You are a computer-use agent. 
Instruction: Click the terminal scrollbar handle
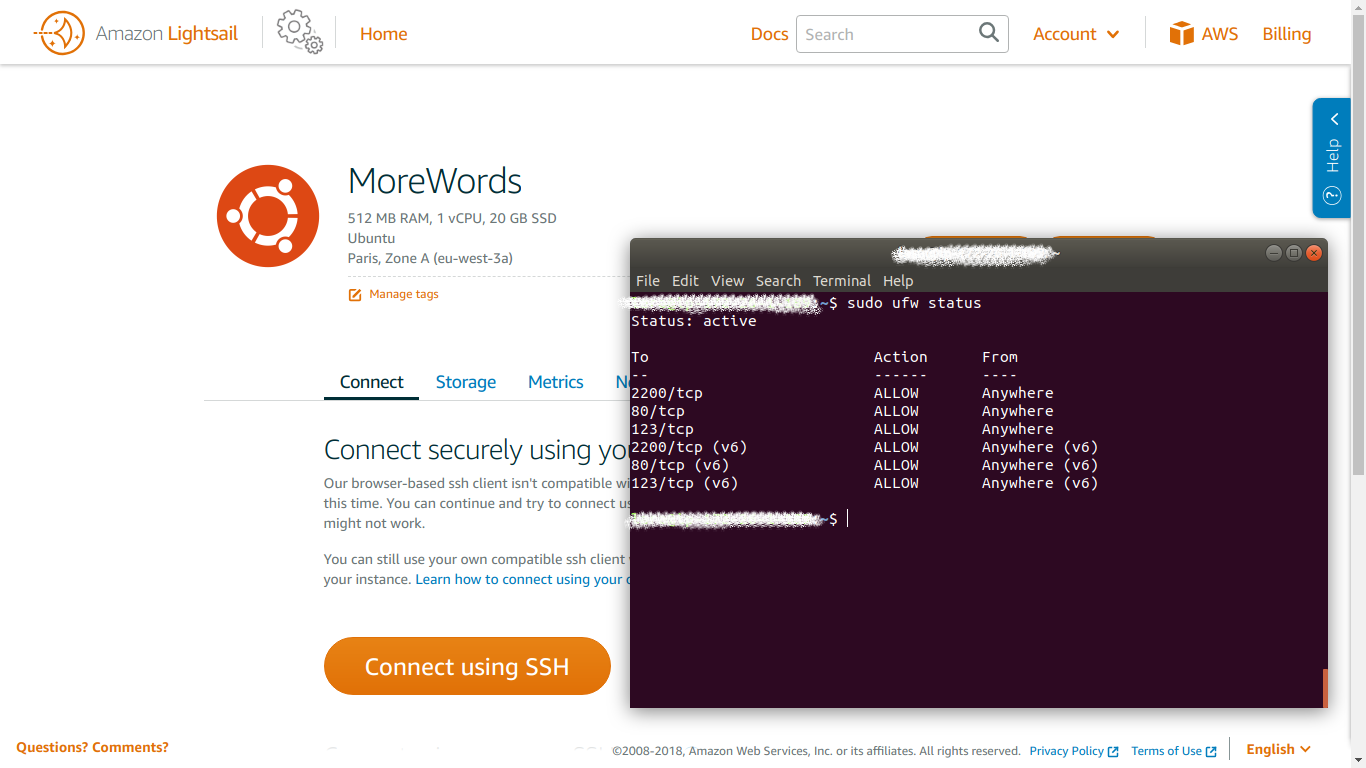click(x=1325, y=688)
